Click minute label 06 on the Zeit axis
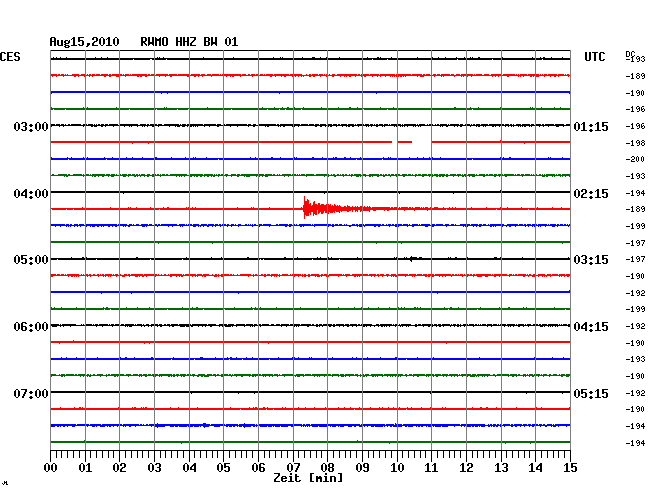Viewport: 650px width, 494px height. 258,468
